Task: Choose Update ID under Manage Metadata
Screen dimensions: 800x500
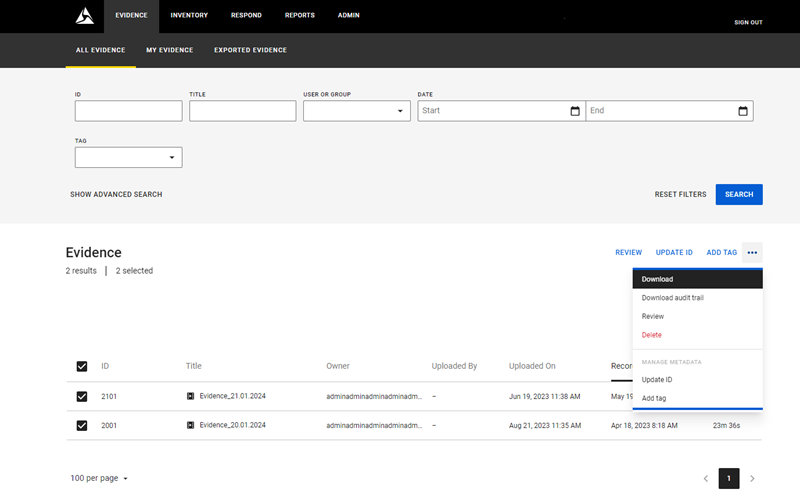Action: 697,380
